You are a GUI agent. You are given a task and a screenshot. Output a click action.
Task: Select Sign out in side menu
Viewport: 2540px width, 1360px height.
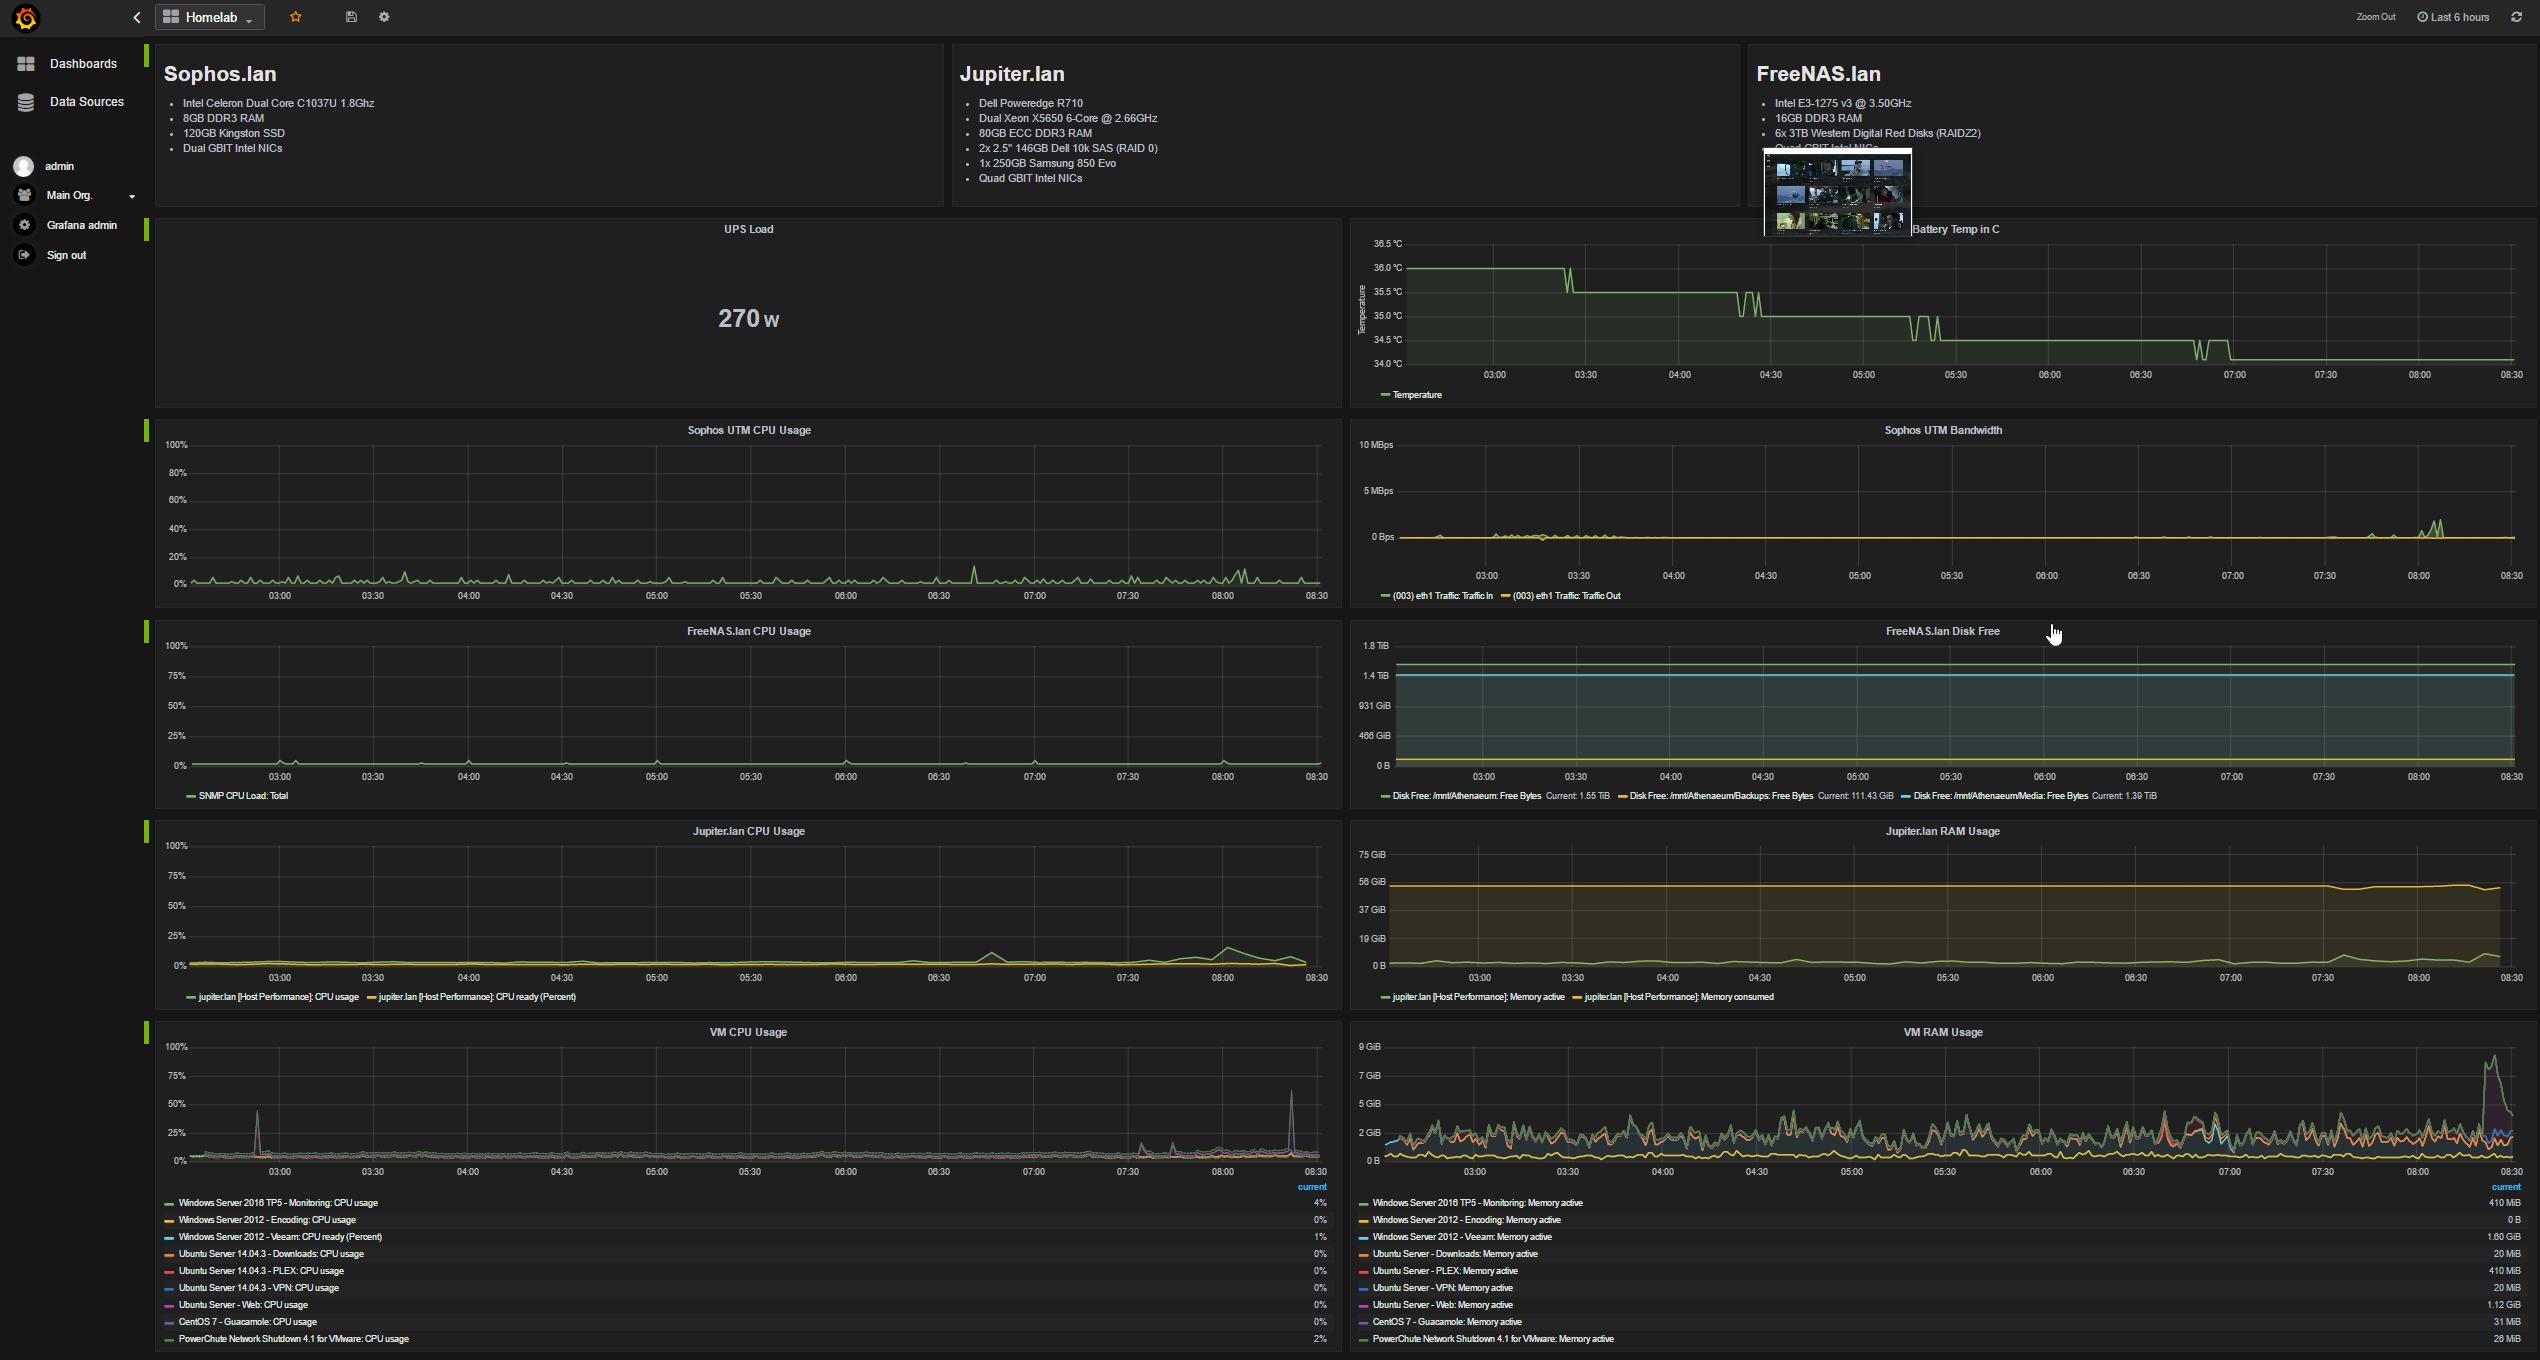click(x=66, y=255)
